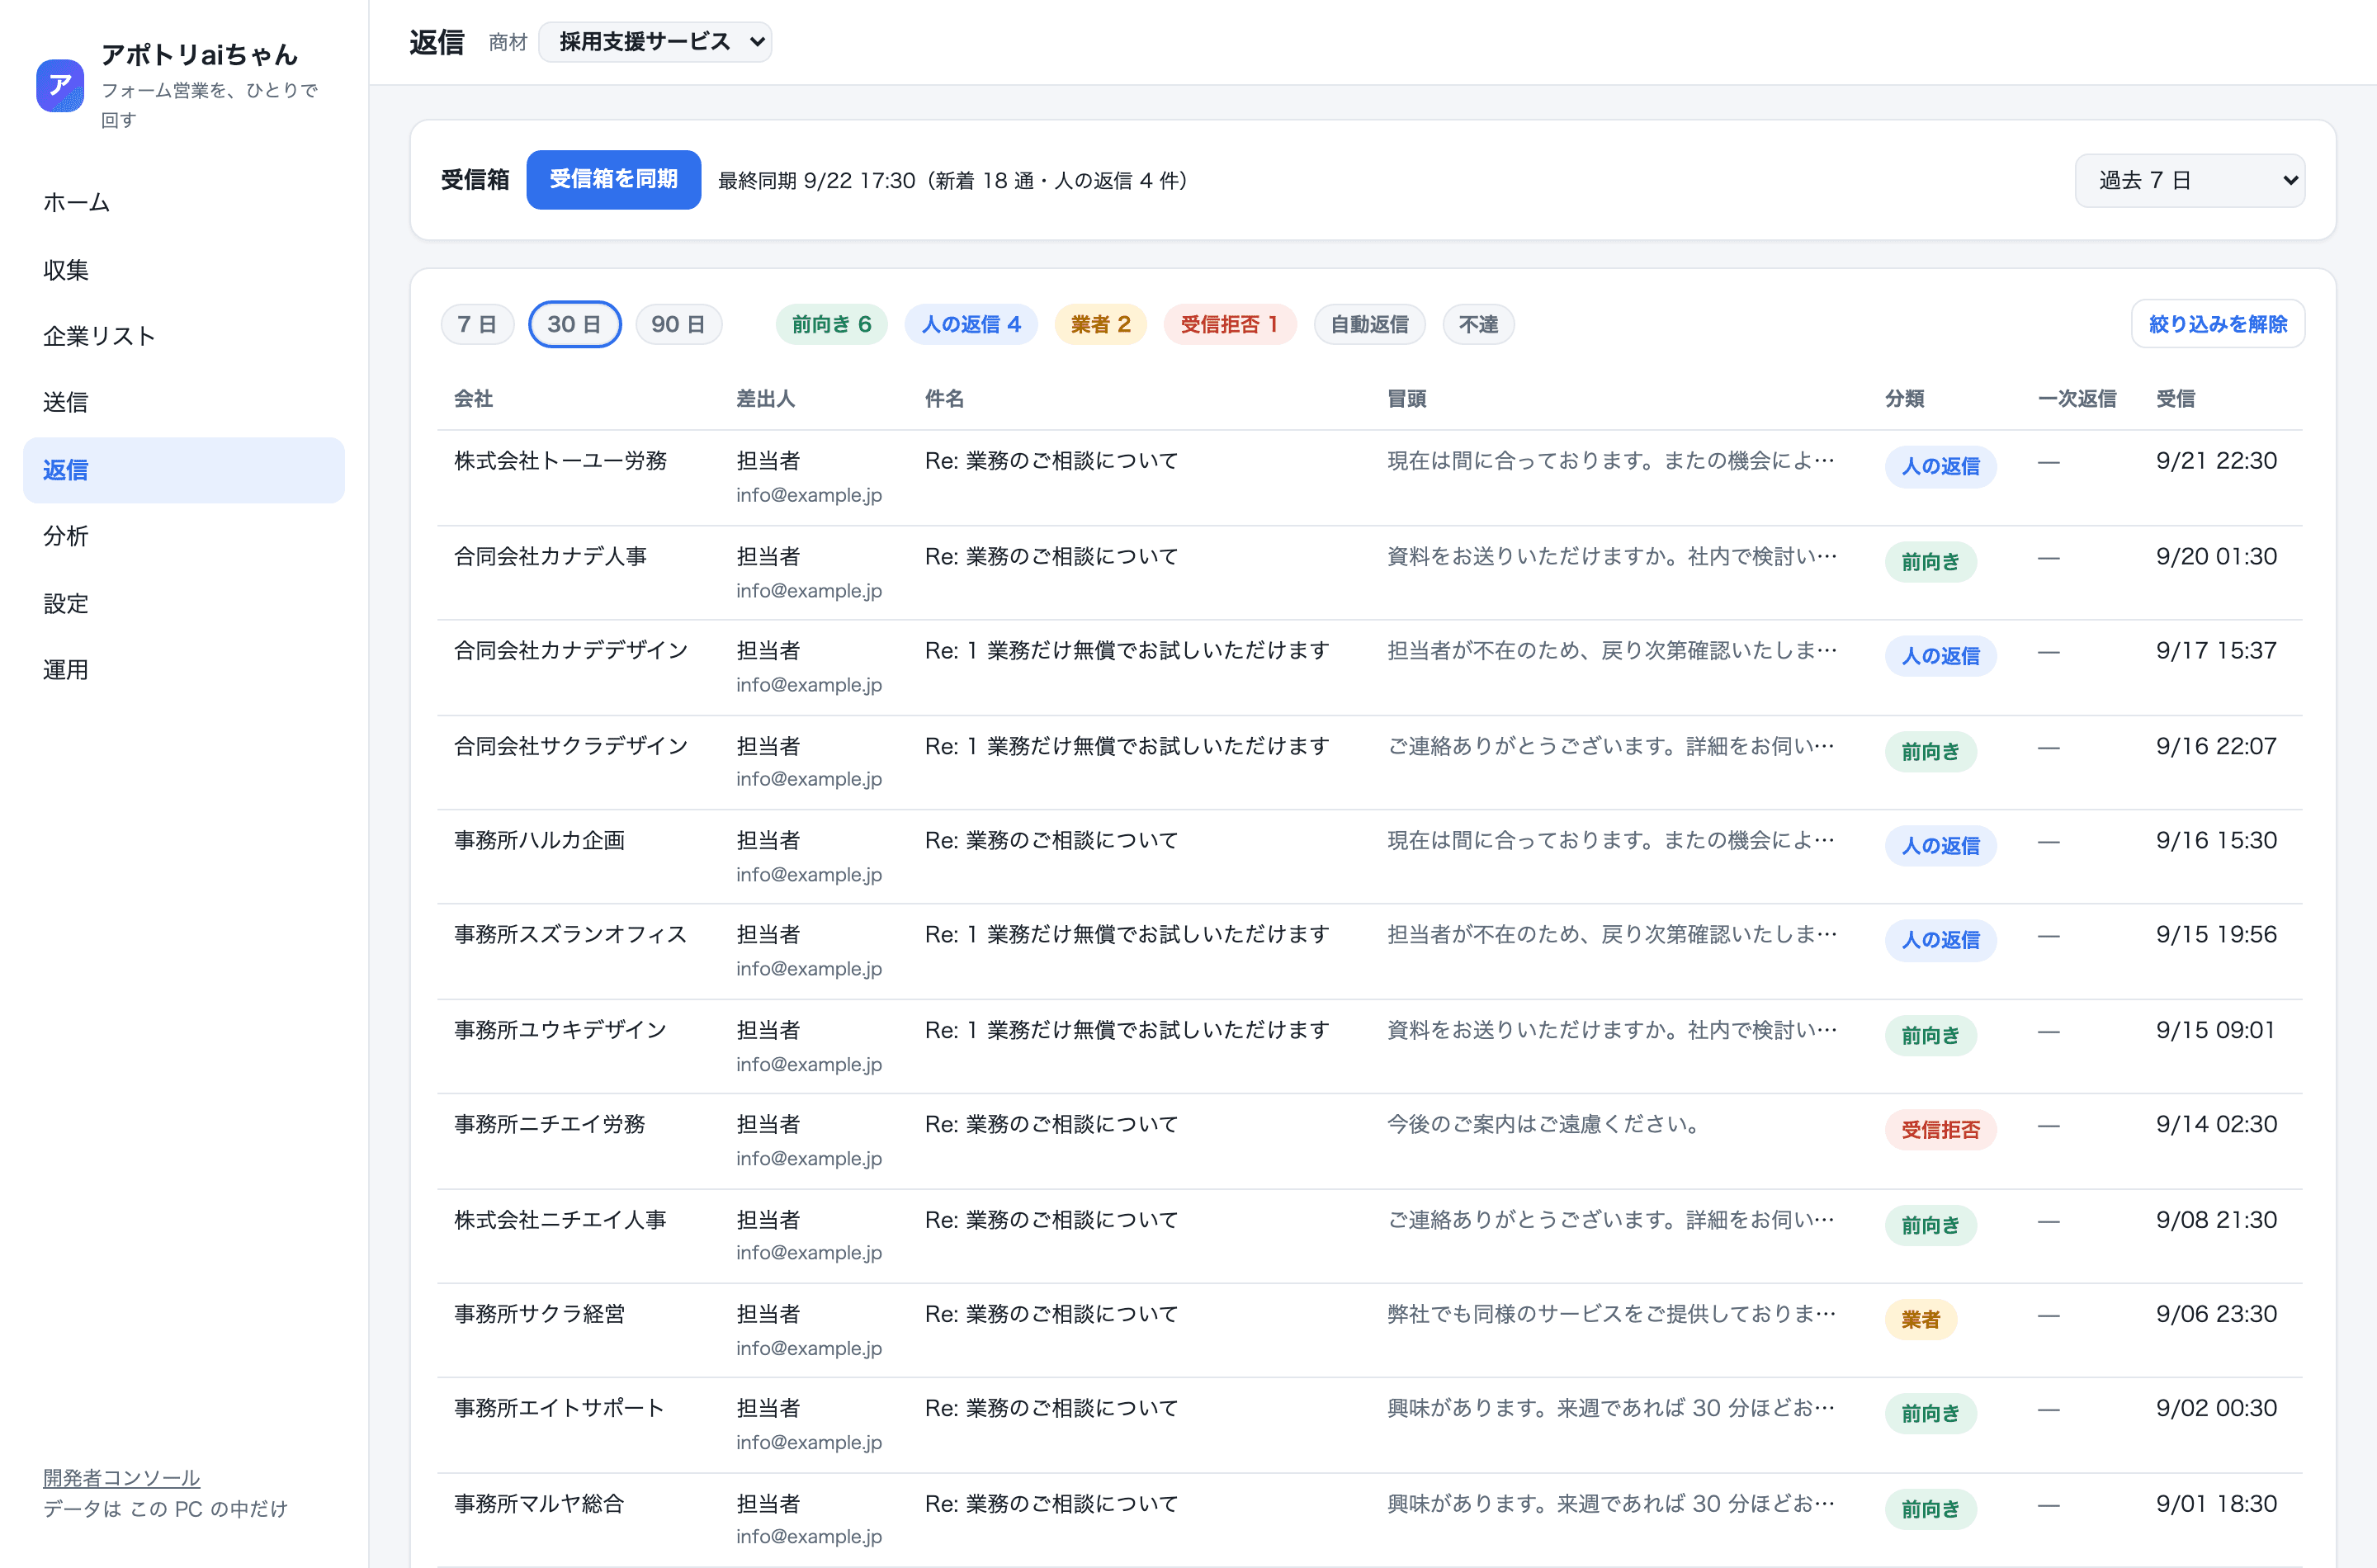Click the 分類 column header
This screenshot has width=2377, height=1568.
coord(1904,399)
